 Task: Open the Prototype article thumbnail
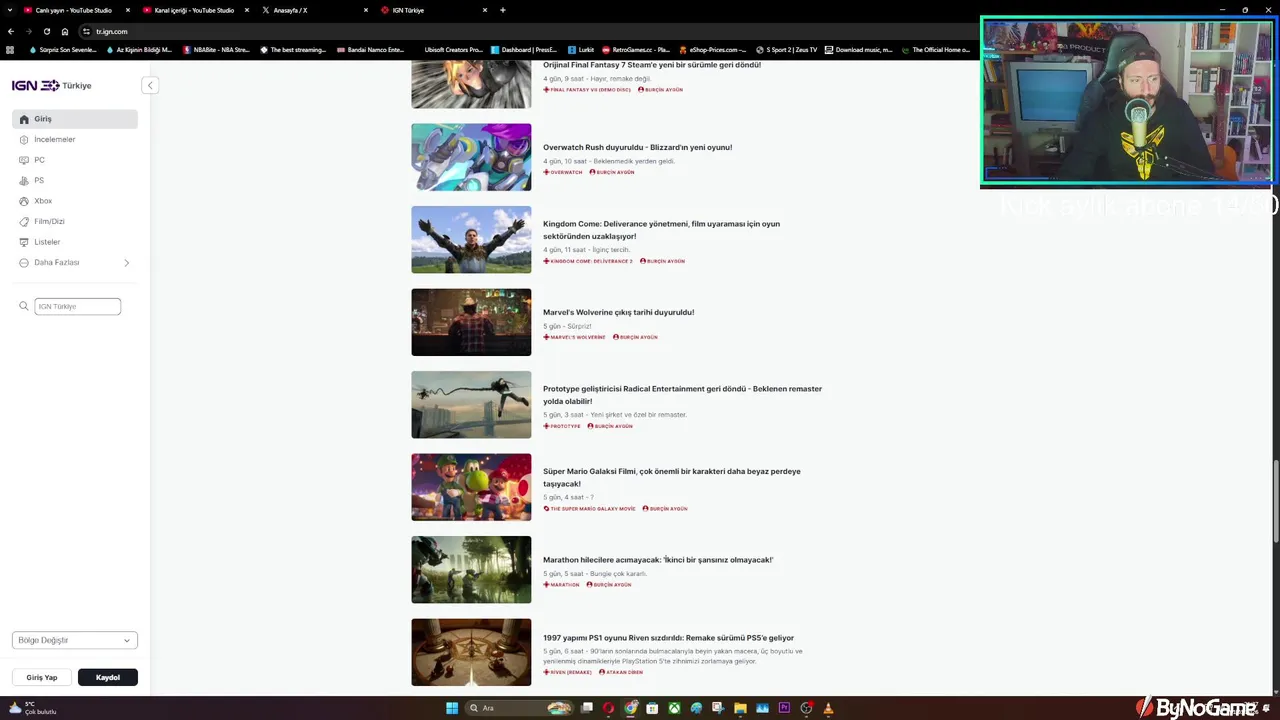(x=471, y=405)
